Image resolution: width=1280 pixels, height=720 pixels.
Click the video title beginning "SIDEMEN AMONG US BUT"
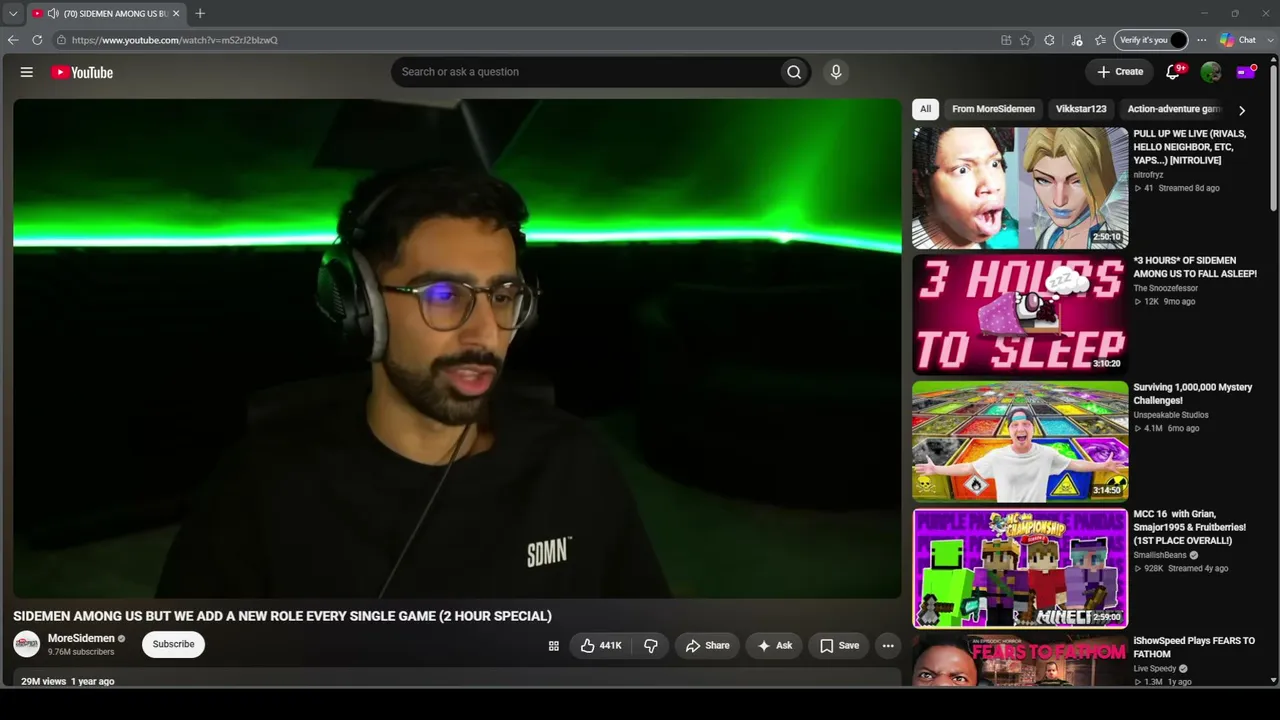click(x=282, y=616)
